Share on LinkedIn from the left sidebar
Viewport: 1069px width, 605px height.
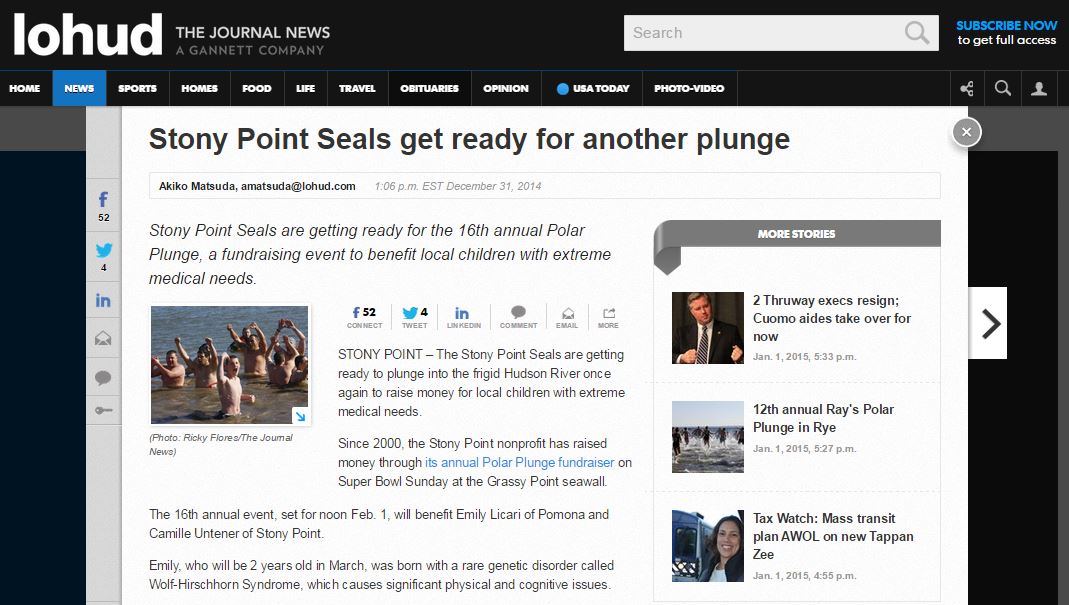103,301
